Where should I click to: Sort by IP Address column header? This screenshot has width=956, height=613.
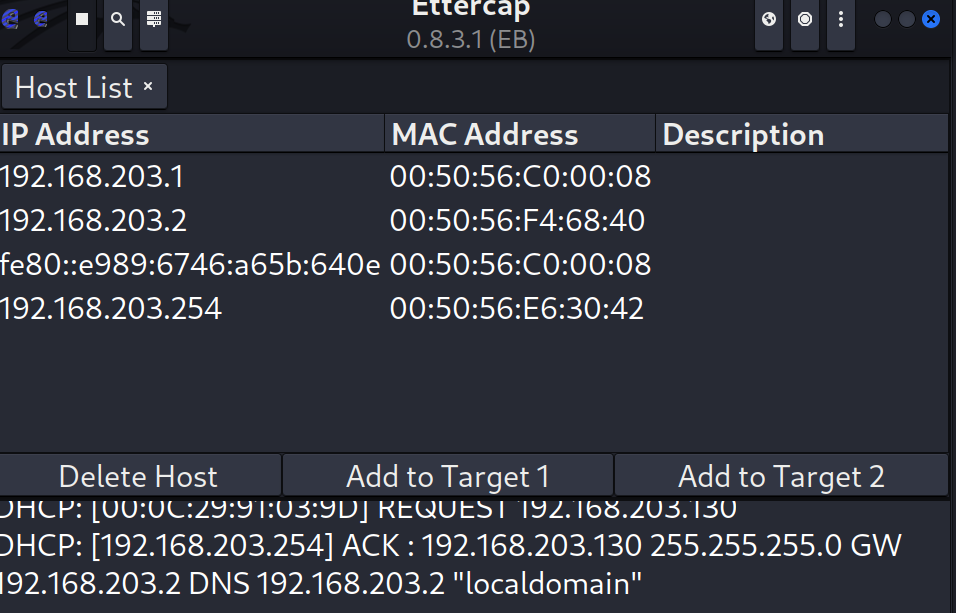coord(191,134)
